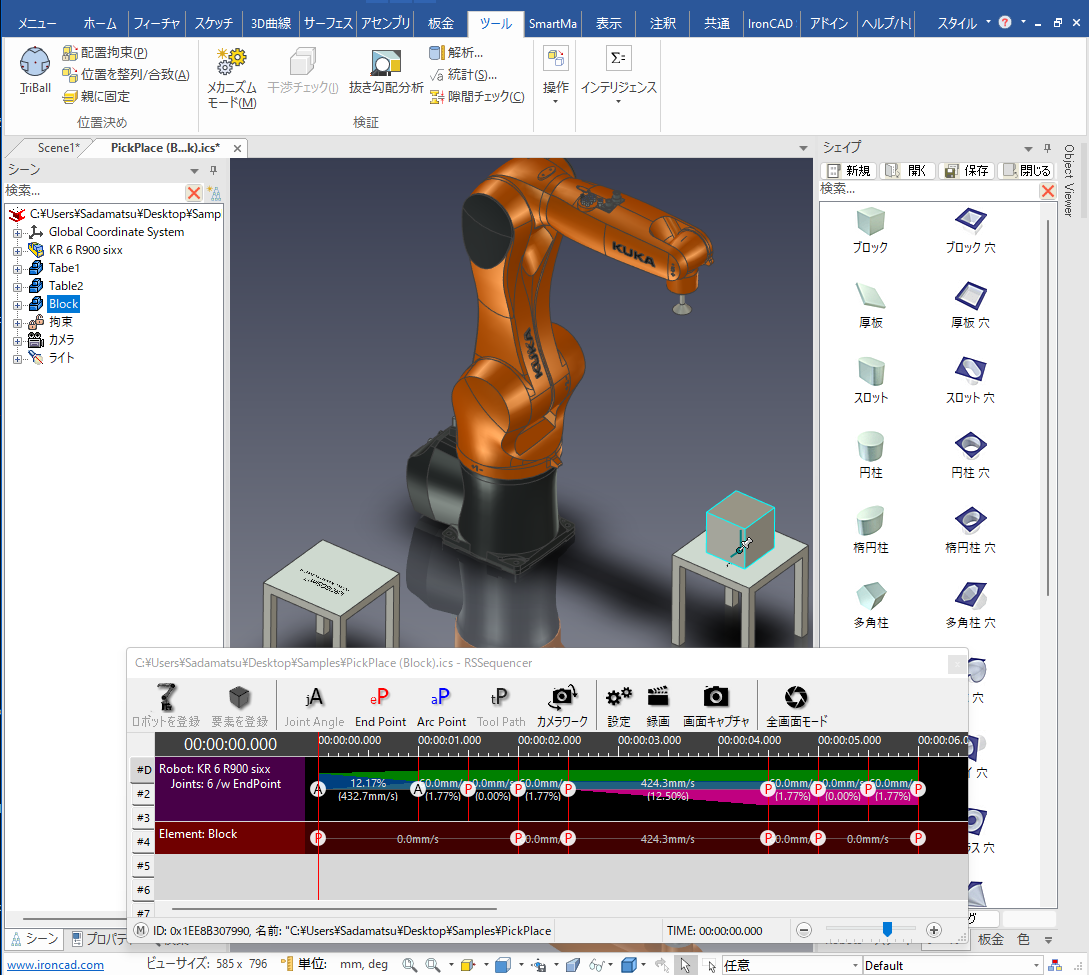Expand the KR 6 R900 sixx tree node
The image size is (1089, 975).
coord(17,250)
